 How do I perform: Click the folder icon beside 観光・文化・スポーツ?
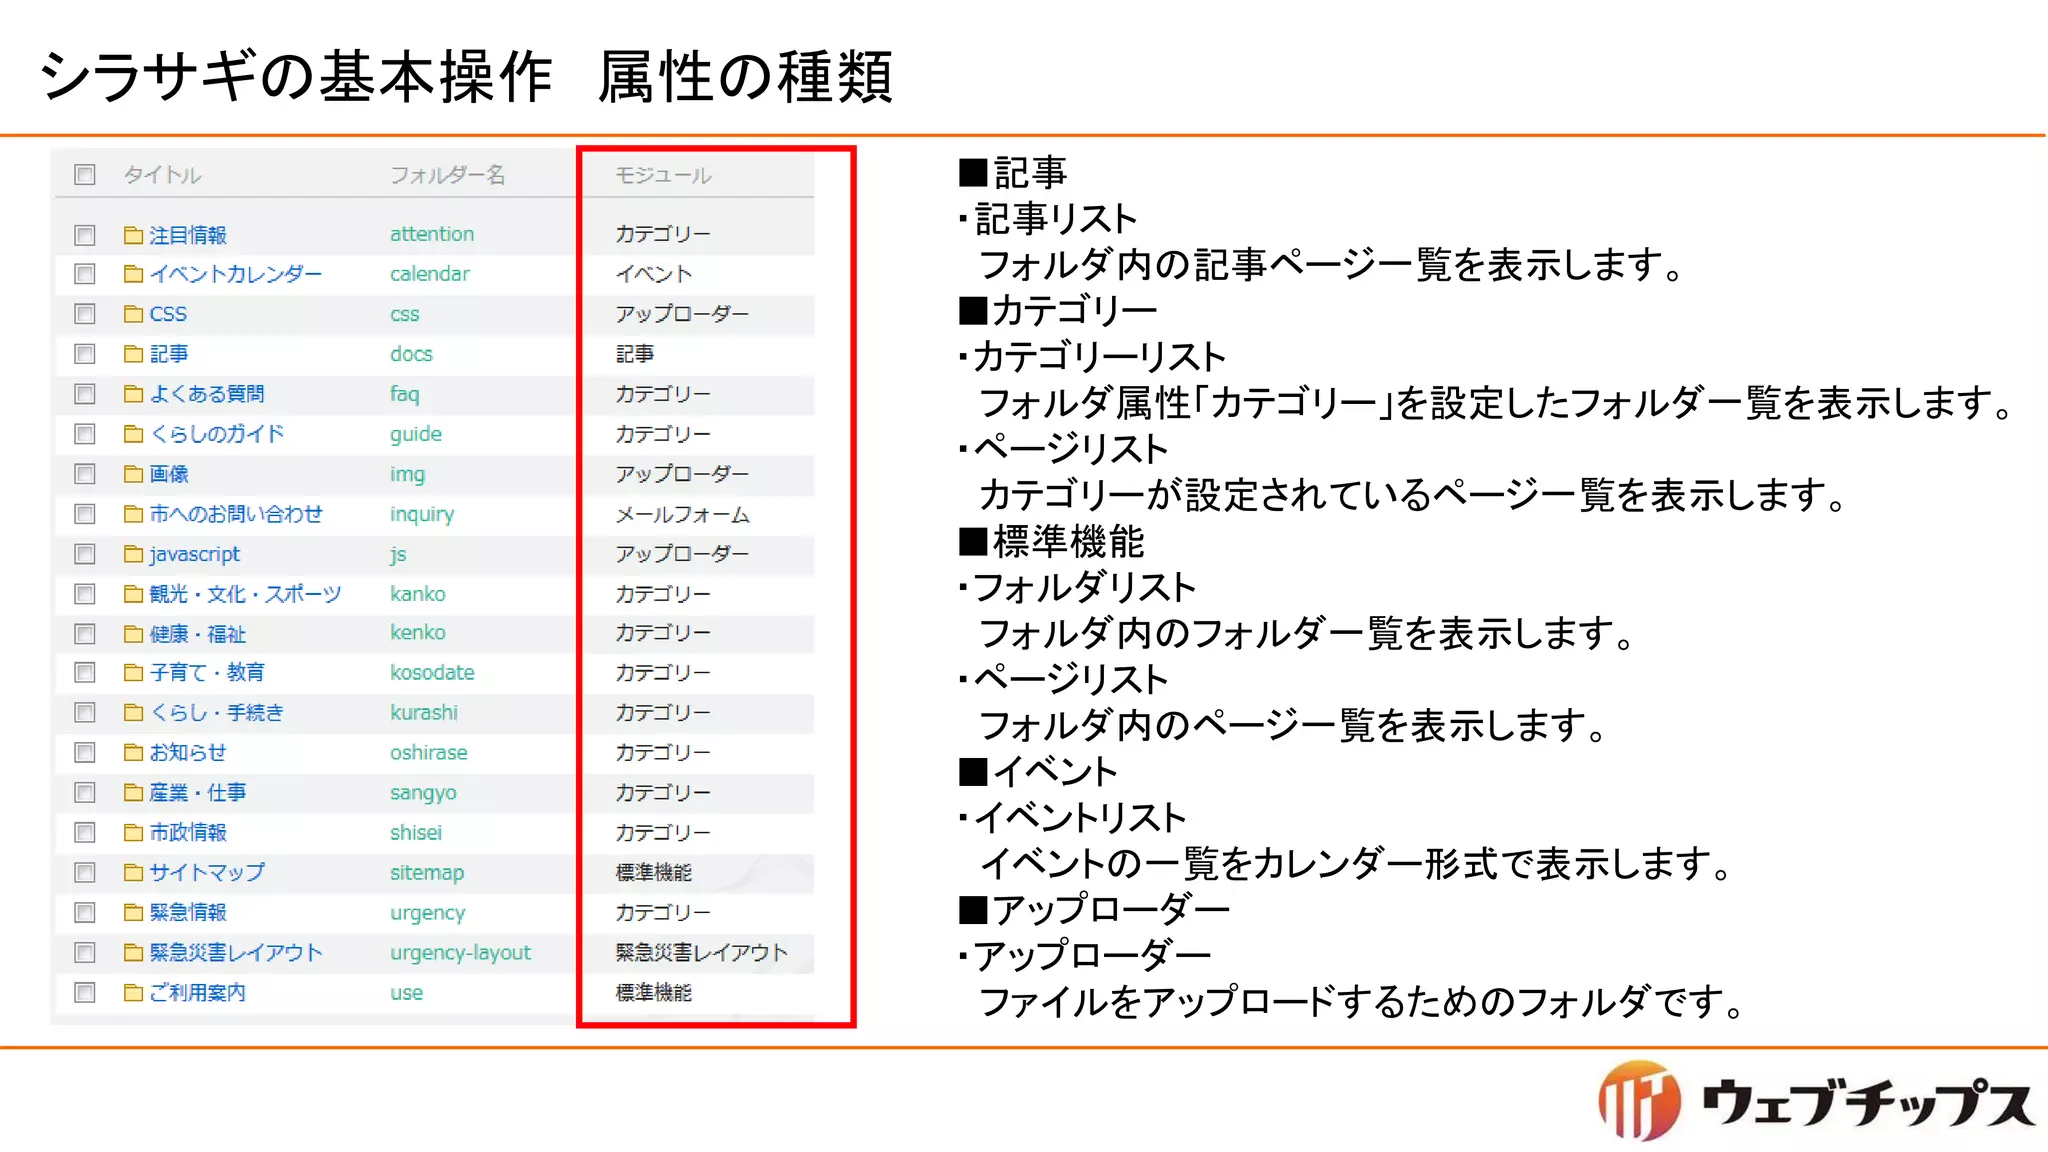coord(133,594)
